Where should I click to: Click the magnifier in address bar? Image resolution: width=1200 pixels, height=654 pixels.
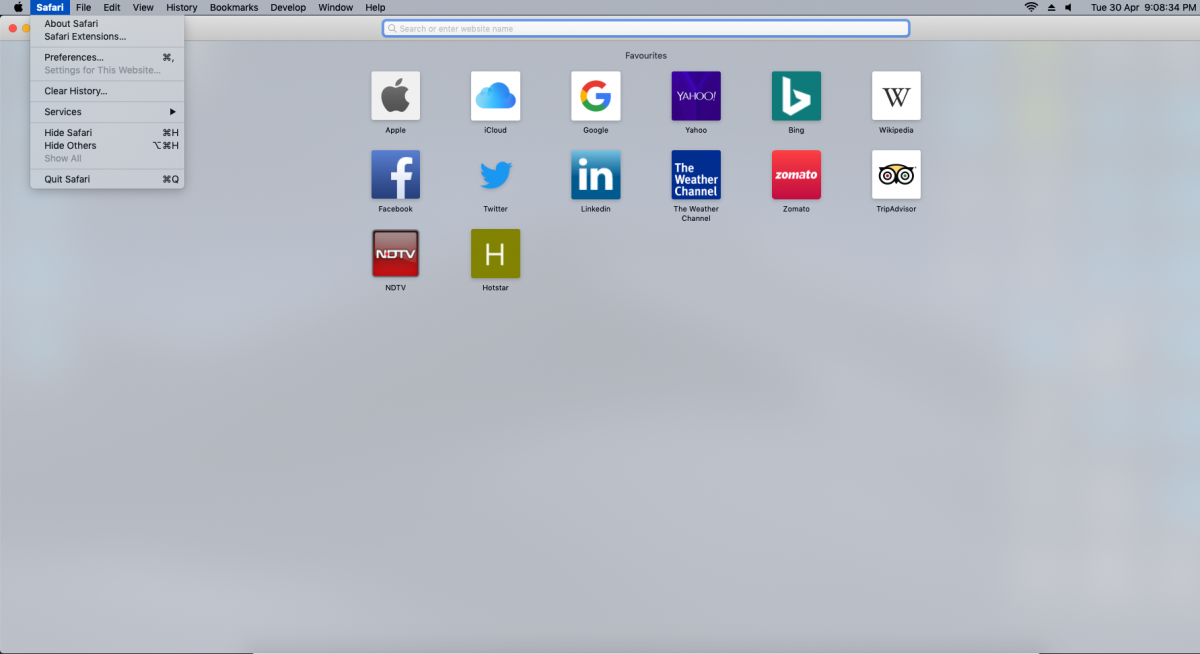pos(393,29)
